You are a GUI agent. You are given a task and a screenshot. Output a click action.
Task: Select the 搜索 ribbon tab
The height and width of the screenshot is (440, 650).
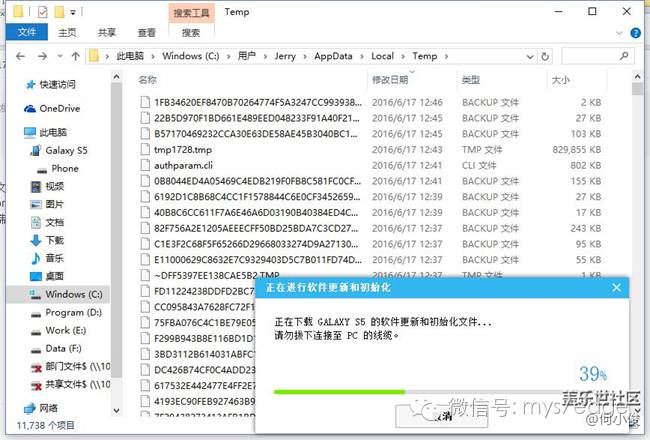pyautogui.click(x=191, y=32)
